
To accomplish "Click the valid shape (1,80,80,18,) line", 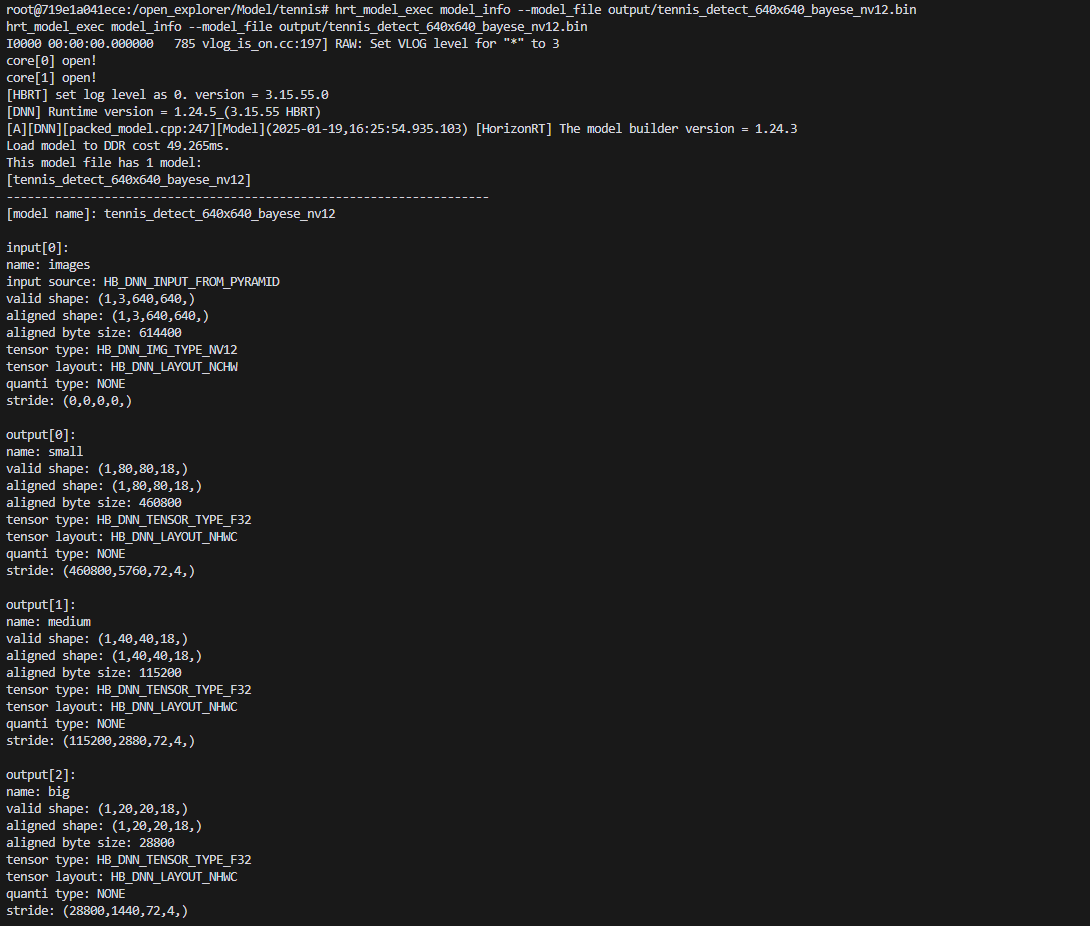I will point(97,469).
